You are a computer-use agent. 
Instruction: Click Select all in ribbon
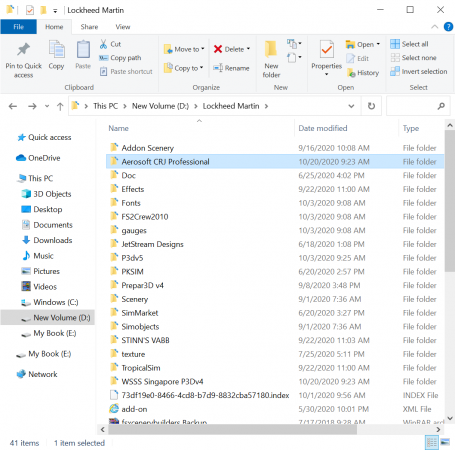[x=409, y=44]
